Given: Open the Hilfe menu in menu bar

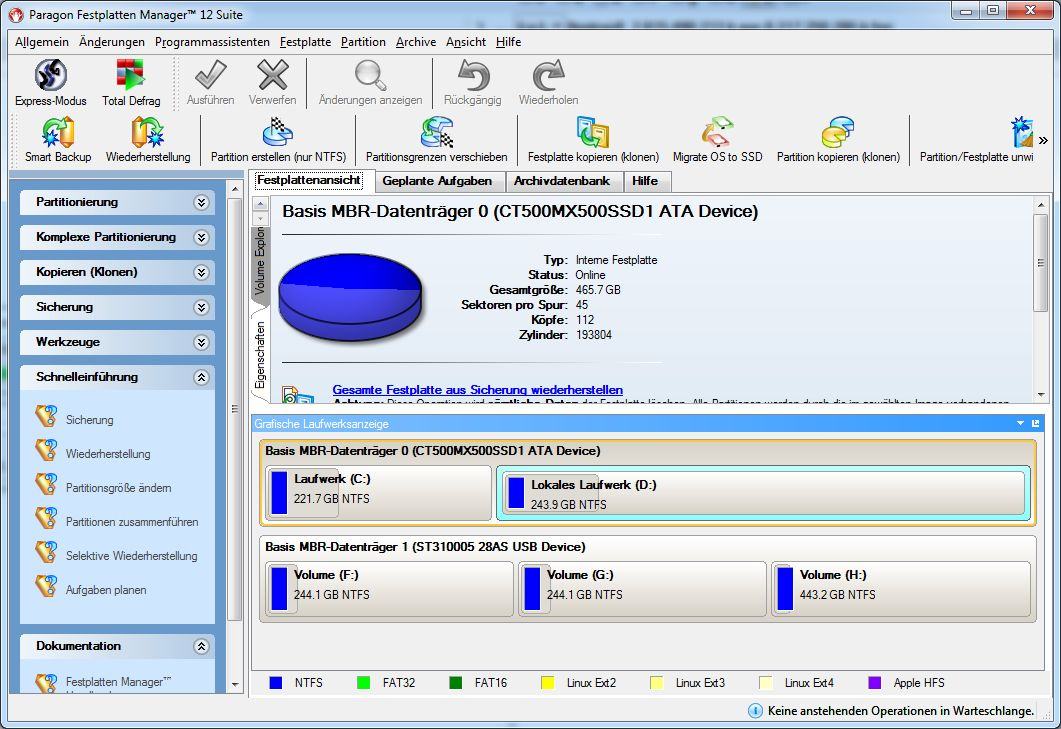Looking at the screenshot, I should (x=508, y=42).
